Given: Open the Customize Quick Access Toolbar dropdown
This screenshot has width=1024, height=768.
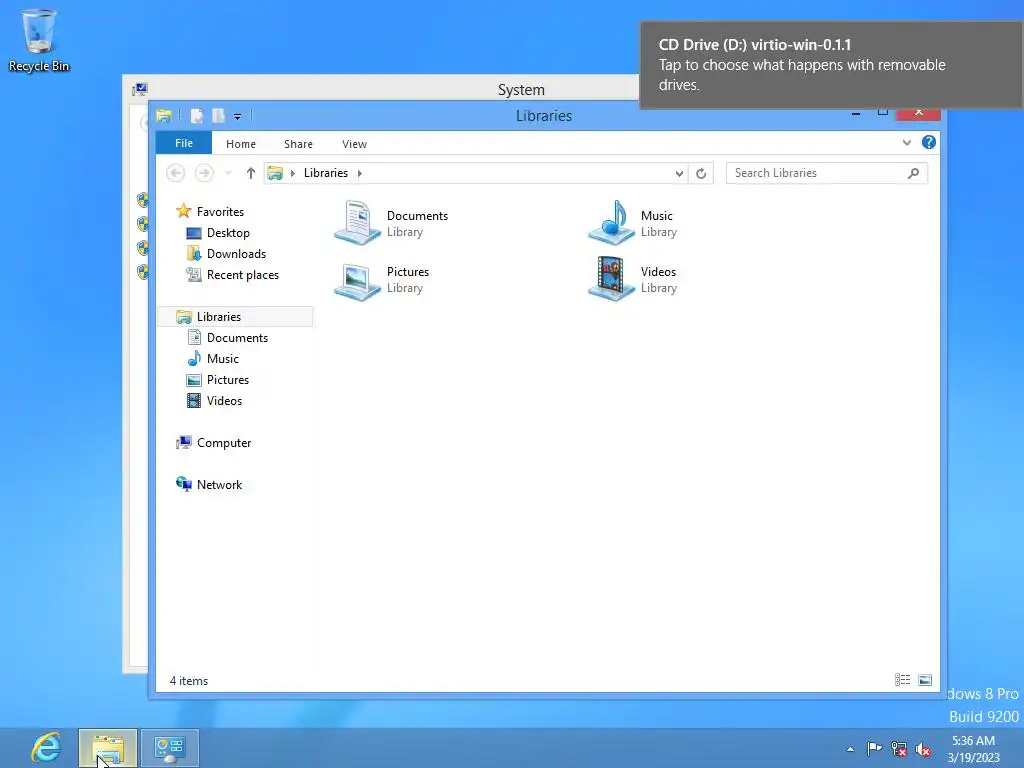Looking at the screenshot, I should point(238,117).
